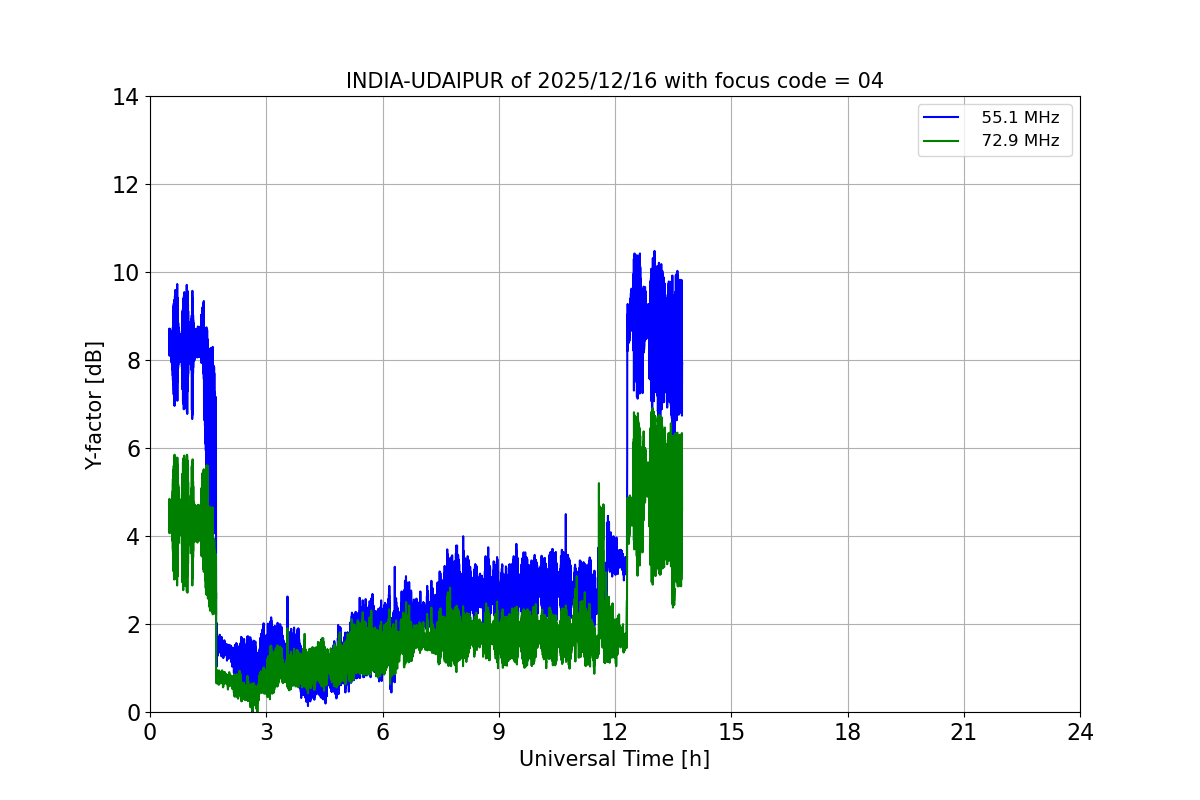Click the x-axis tick label 18

(x=848, y=732)
